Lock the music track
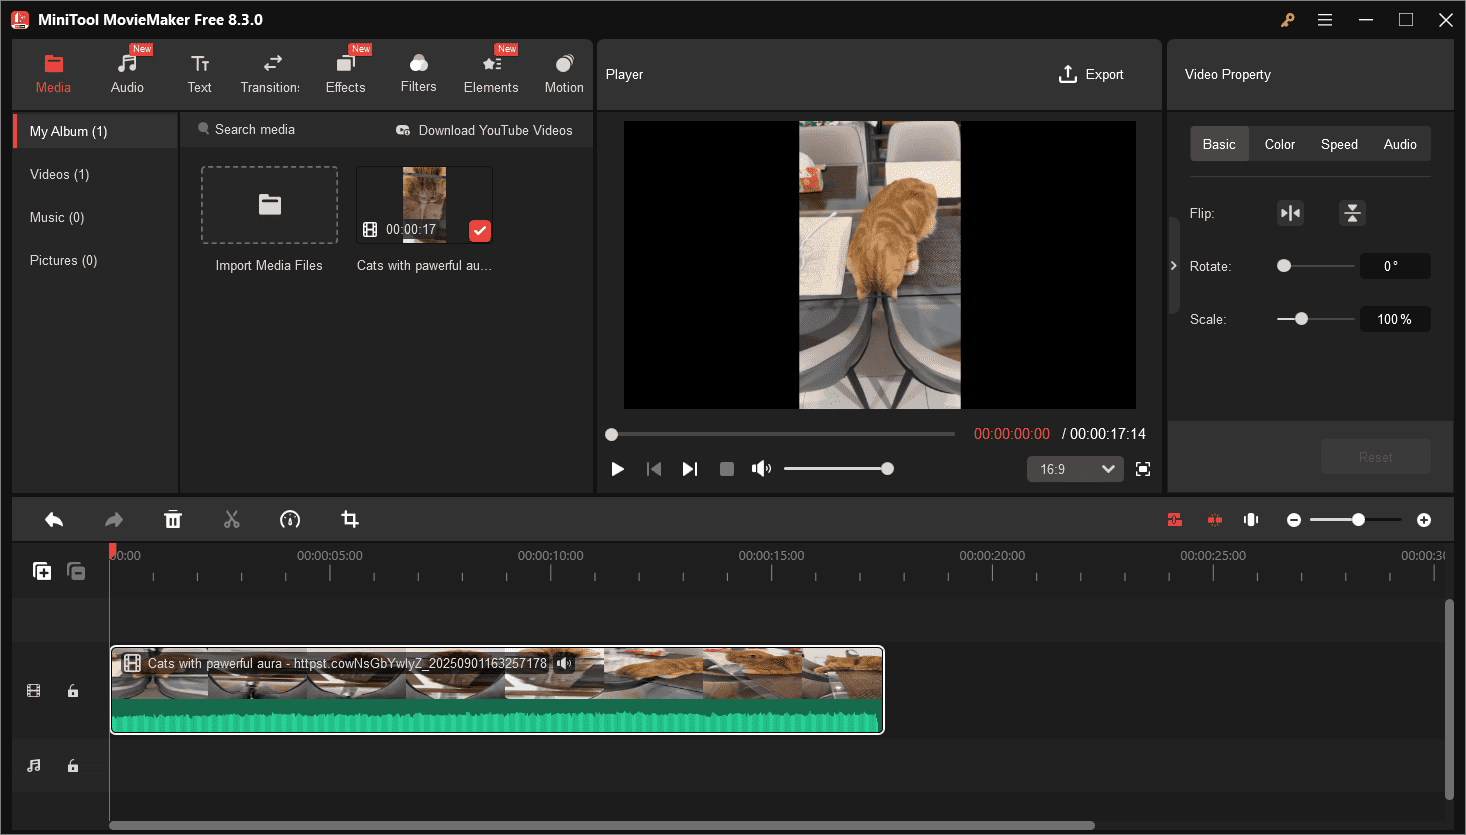 tap(73, 766)
